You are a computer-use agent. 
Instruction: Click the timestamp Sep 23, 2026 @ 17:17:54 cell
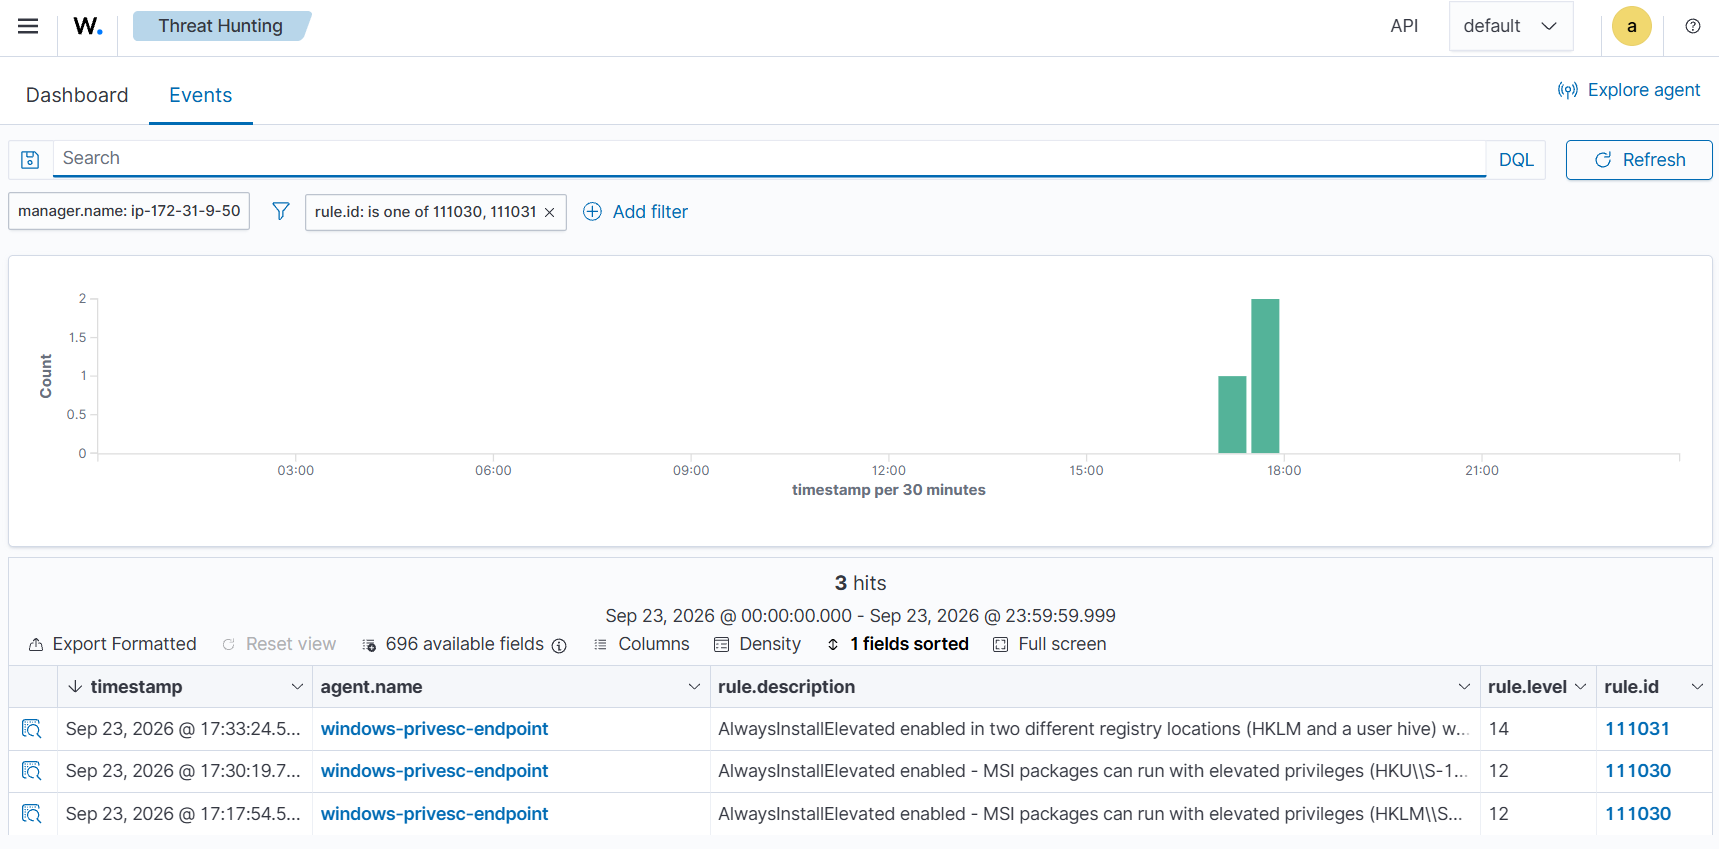coord(184,814)
